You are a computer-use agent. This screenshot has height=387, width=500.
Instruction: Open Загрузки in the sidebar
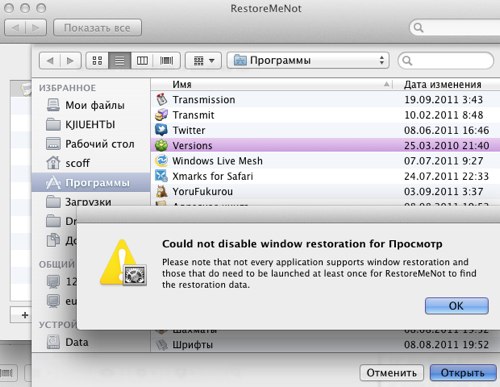[x=91, y=201]
